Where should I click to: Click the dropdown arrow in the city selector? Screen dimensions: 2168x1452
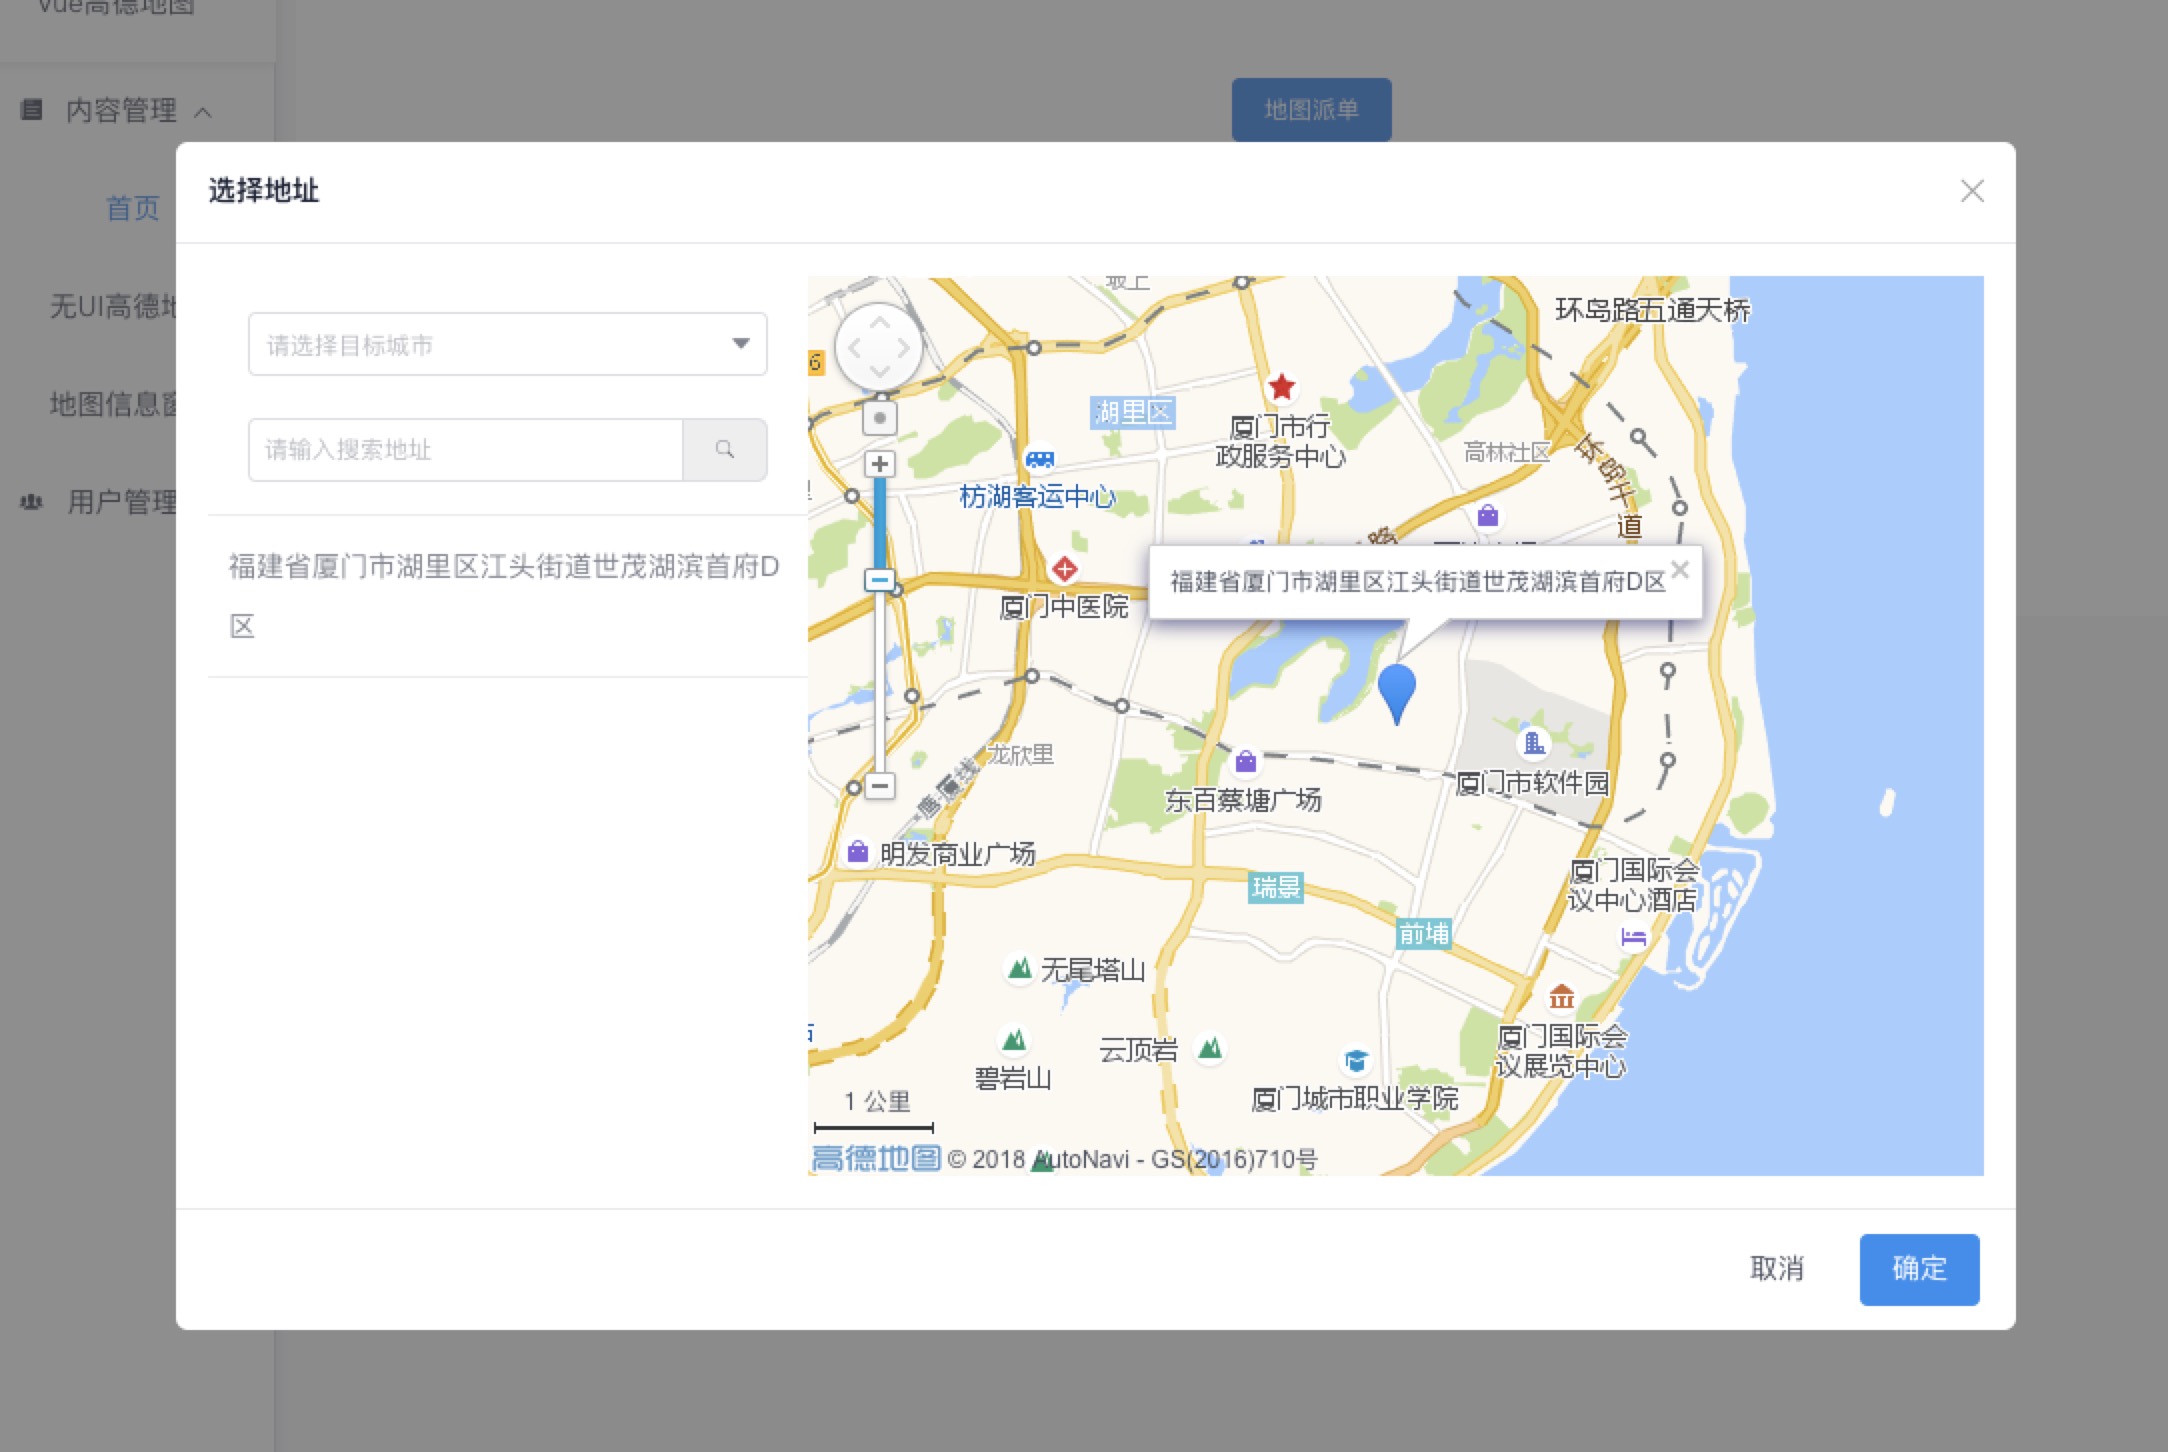pyautogui.click(x=741, y=344)
